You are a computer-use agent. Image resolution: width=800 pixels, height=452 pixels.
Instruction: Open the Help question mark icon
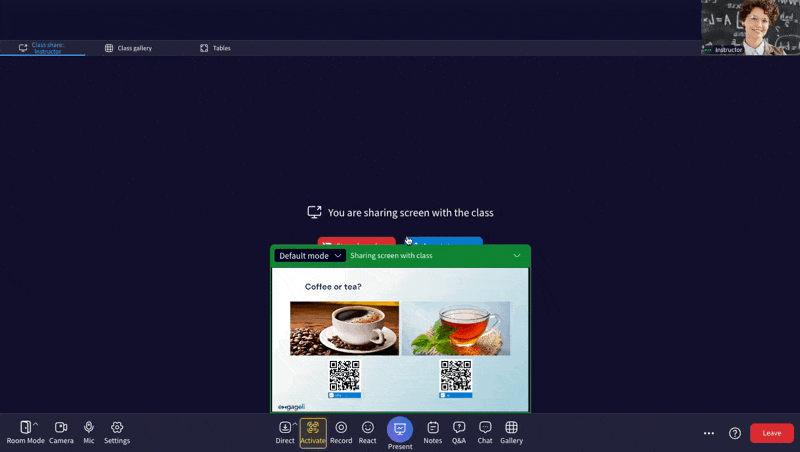(x=735, y=433)
